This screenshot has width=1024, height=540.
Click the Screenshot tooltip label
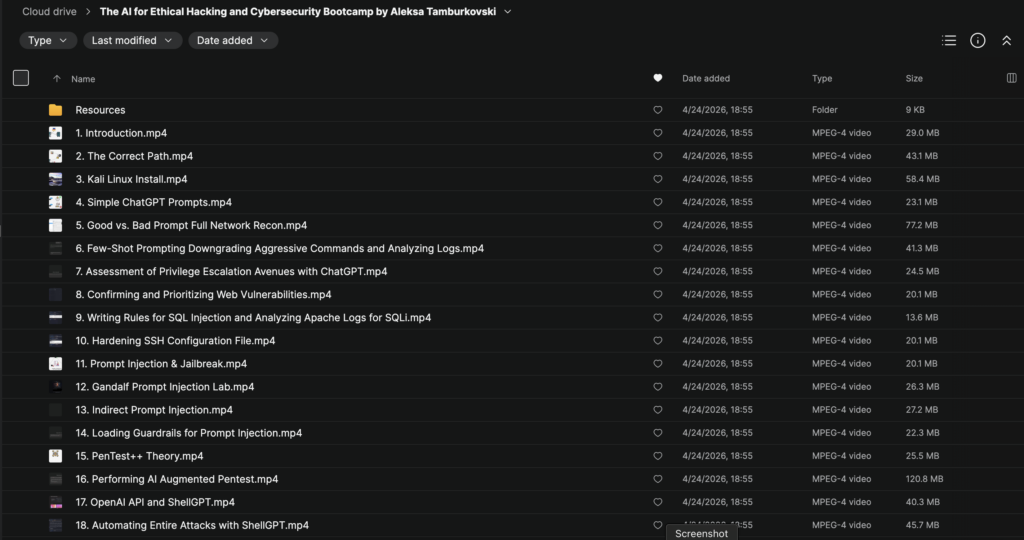coord(701,533)
